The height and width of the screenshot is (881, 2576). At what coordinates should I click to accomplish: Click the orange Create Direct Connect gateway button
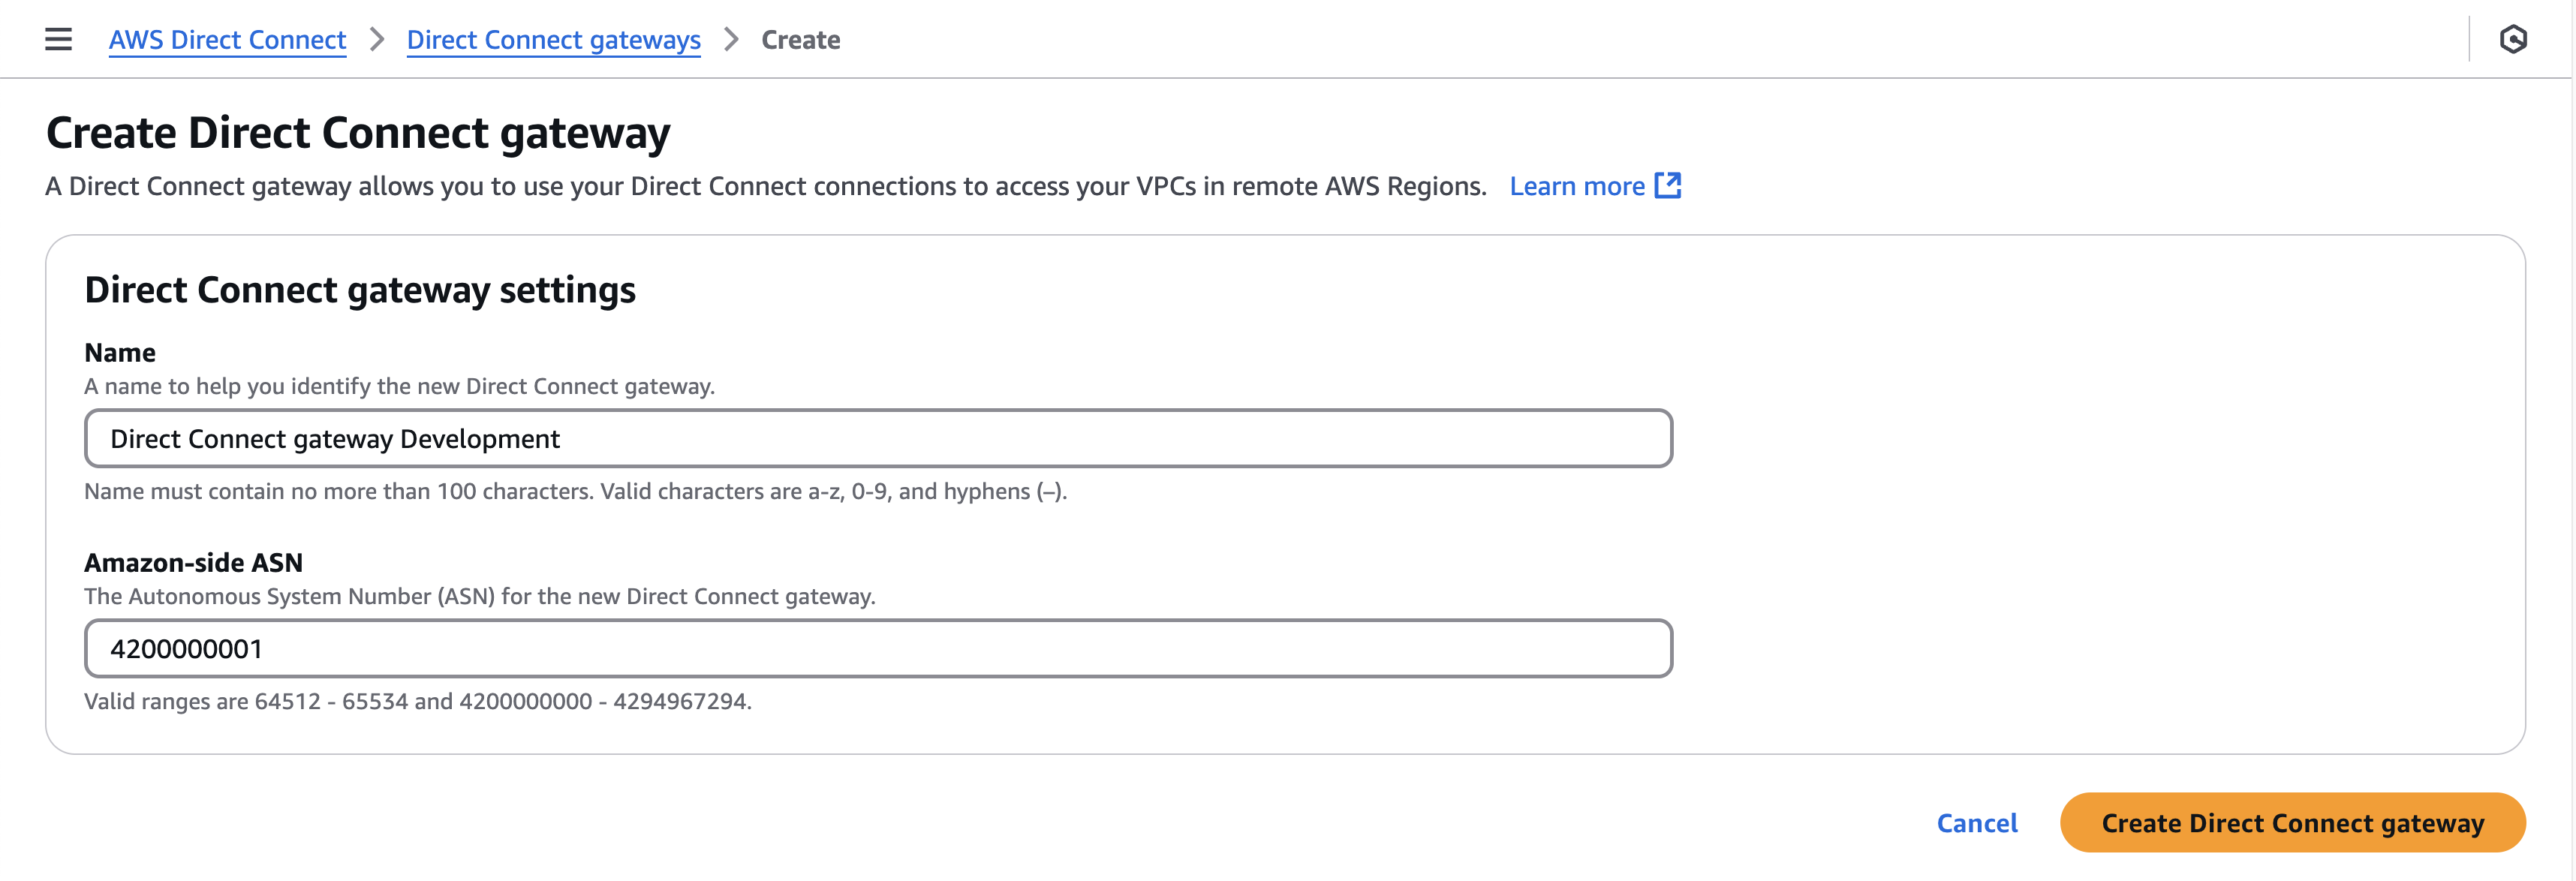pos(2292,823)
